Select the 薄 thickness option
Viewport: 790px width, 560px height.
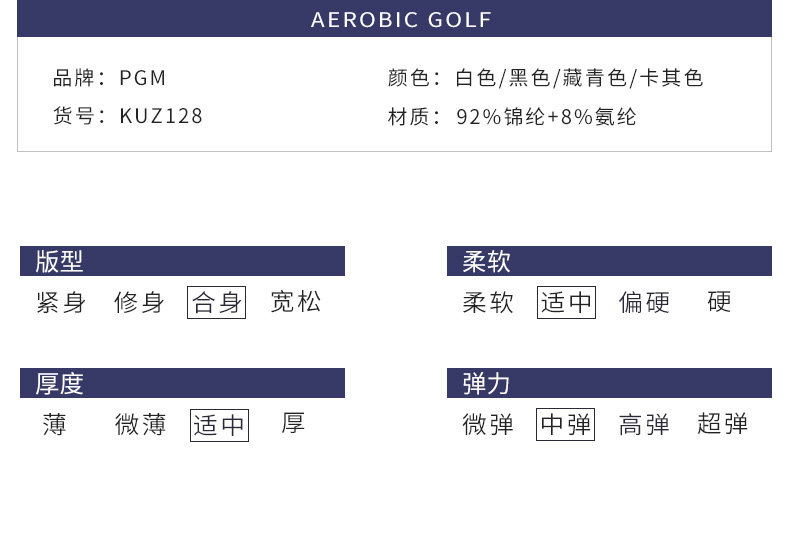tap(55, 425)
